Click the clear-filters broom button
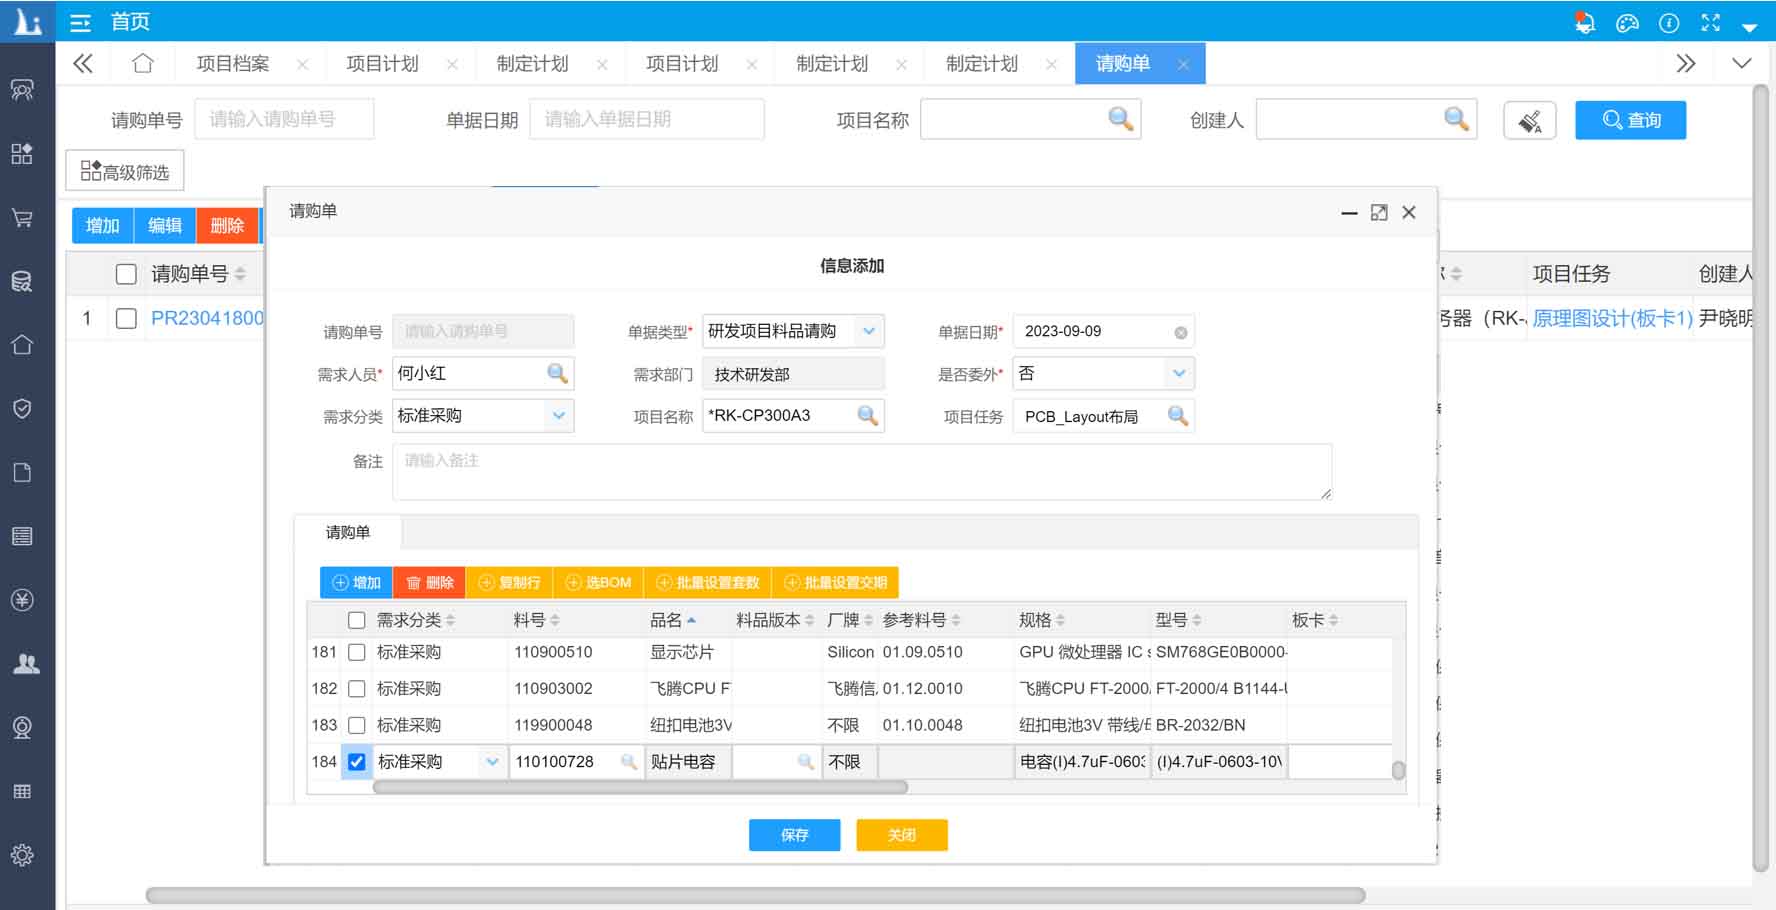This screenshot has height=910, width=1776. (1530, 121)
